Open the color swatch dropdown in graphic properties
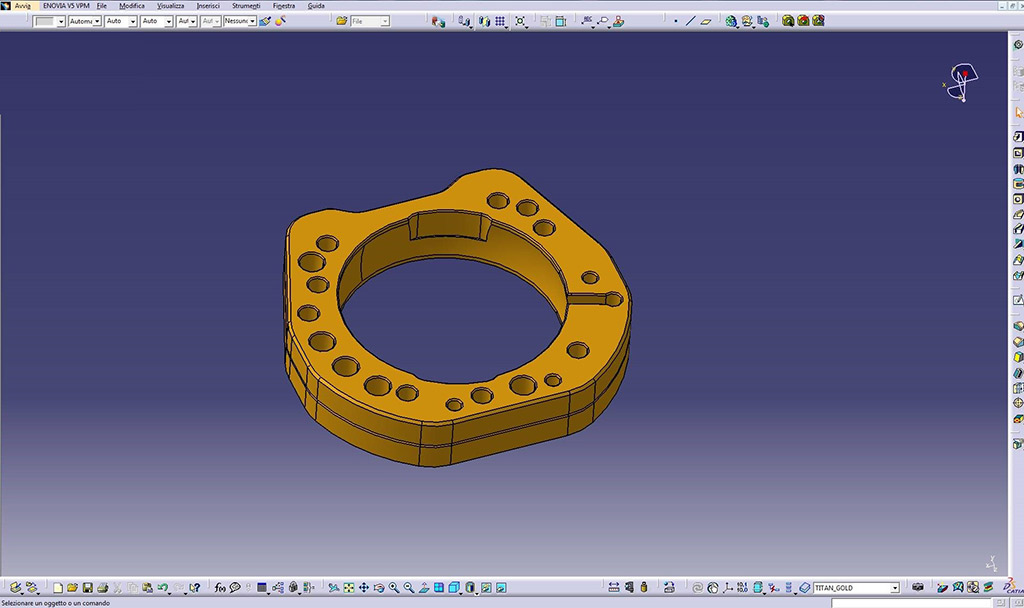Viewport: 1024px width, 608px height. point(61,22)
